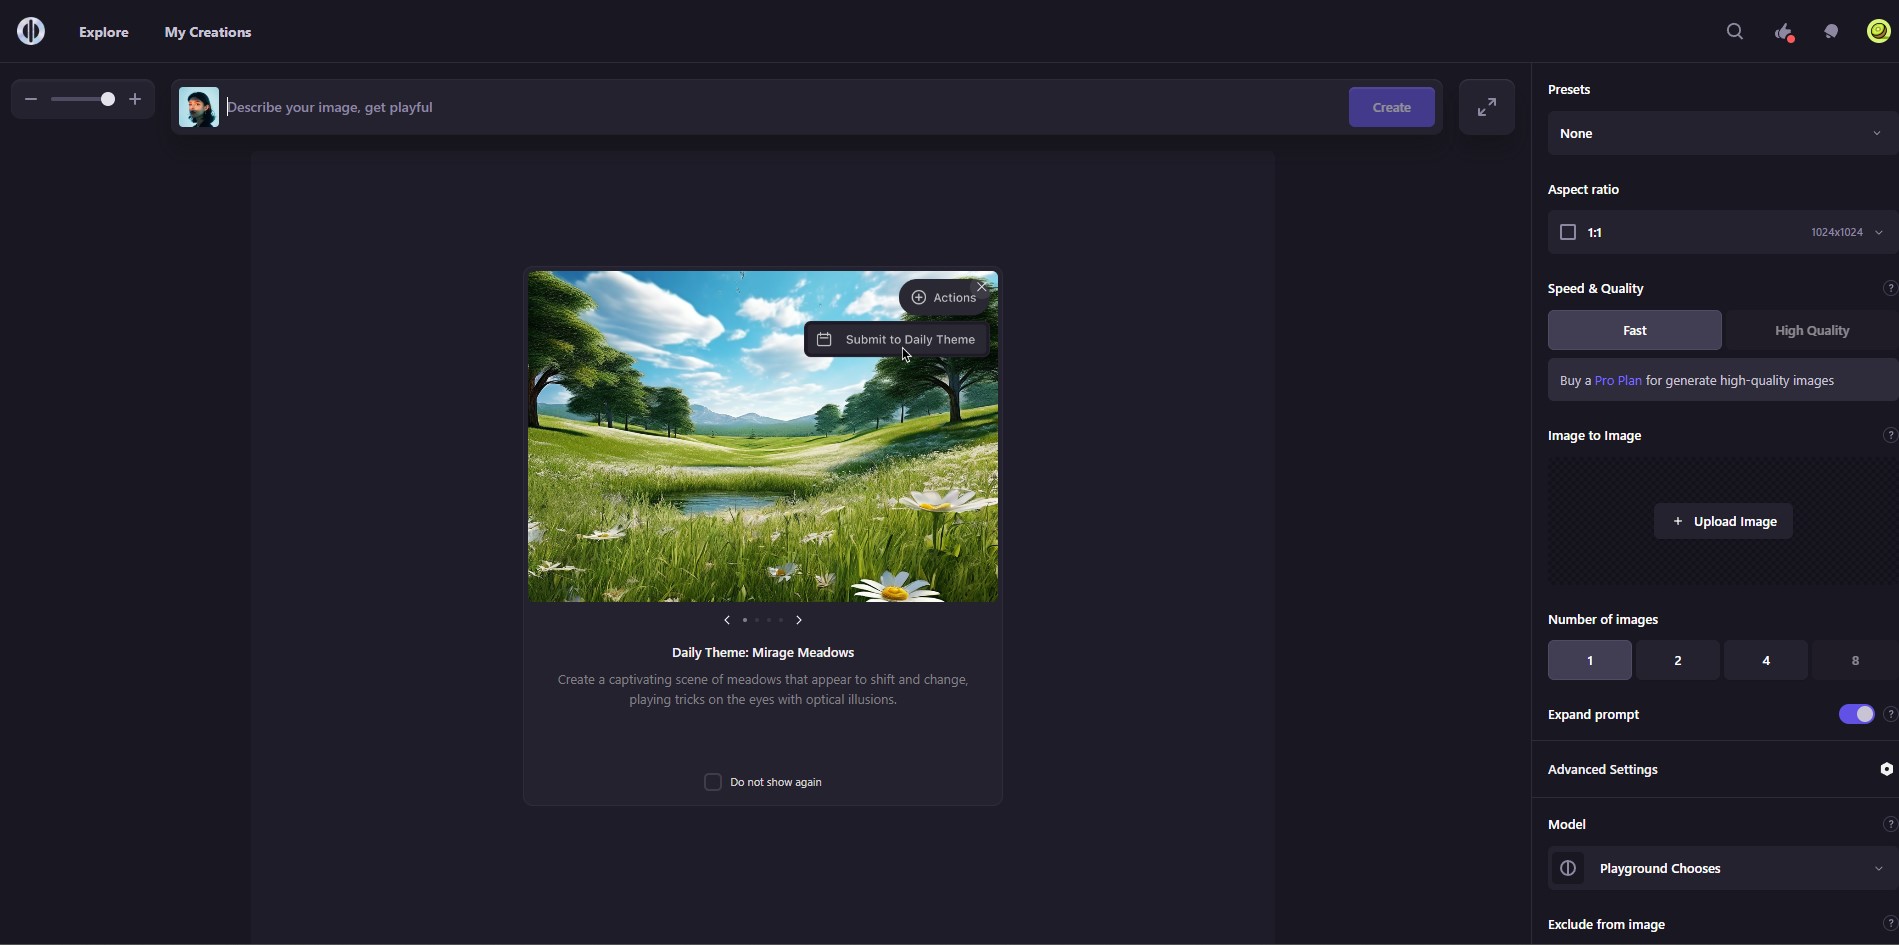Choose Submit to Daily Theme option

(x=896, y=339)
